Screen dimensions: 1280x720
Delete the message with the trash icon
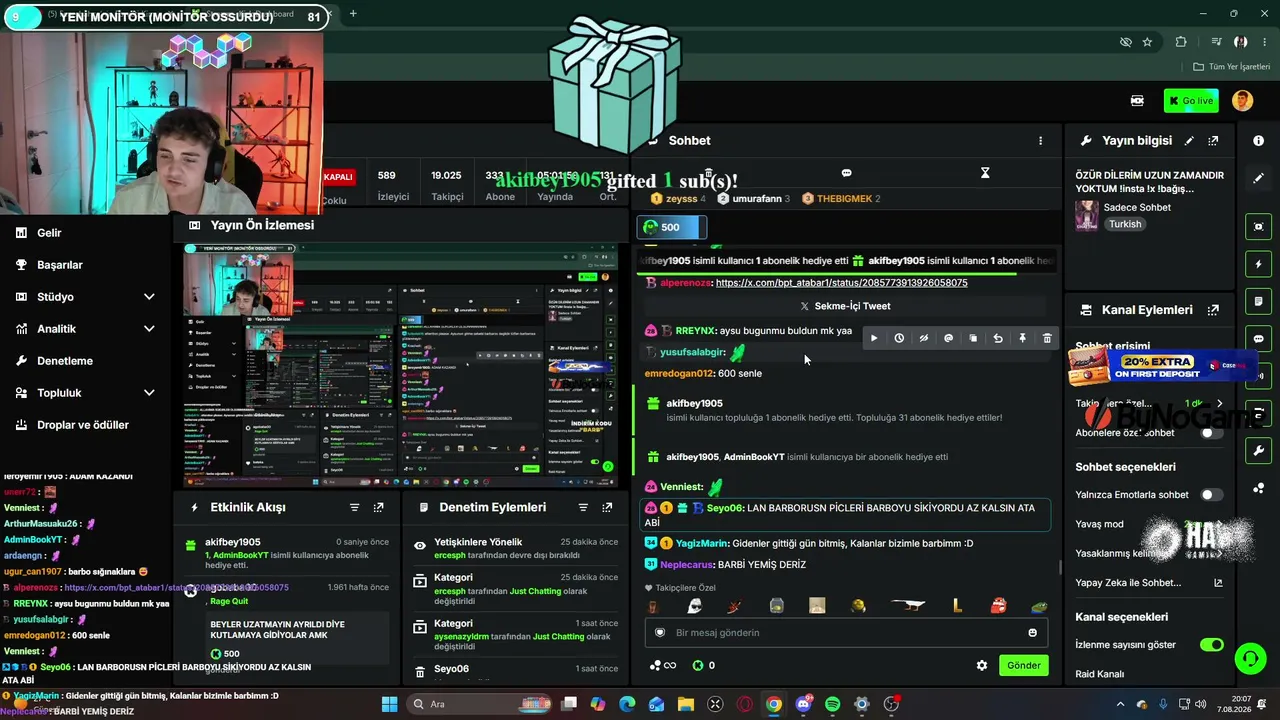point(1047,338)
